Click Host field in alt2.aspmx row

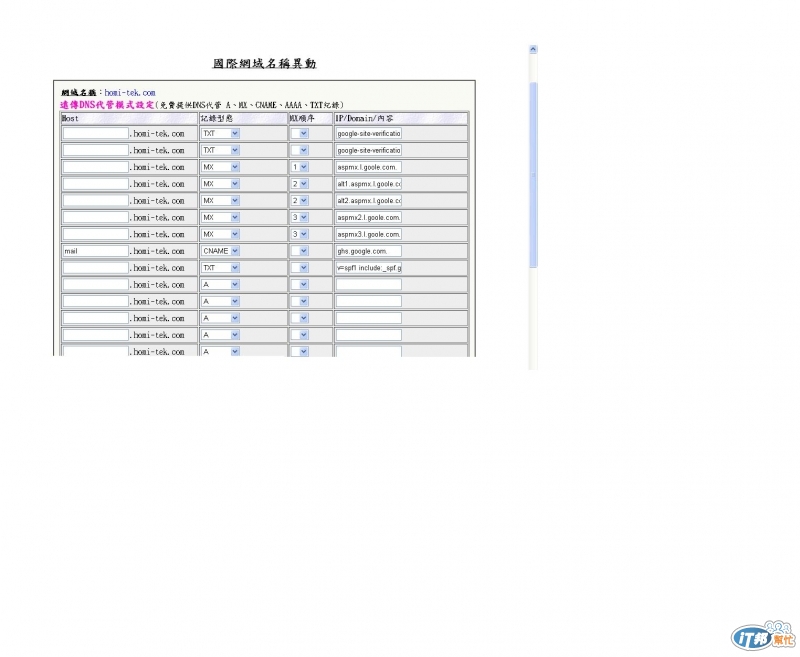(x=95, y=201)
